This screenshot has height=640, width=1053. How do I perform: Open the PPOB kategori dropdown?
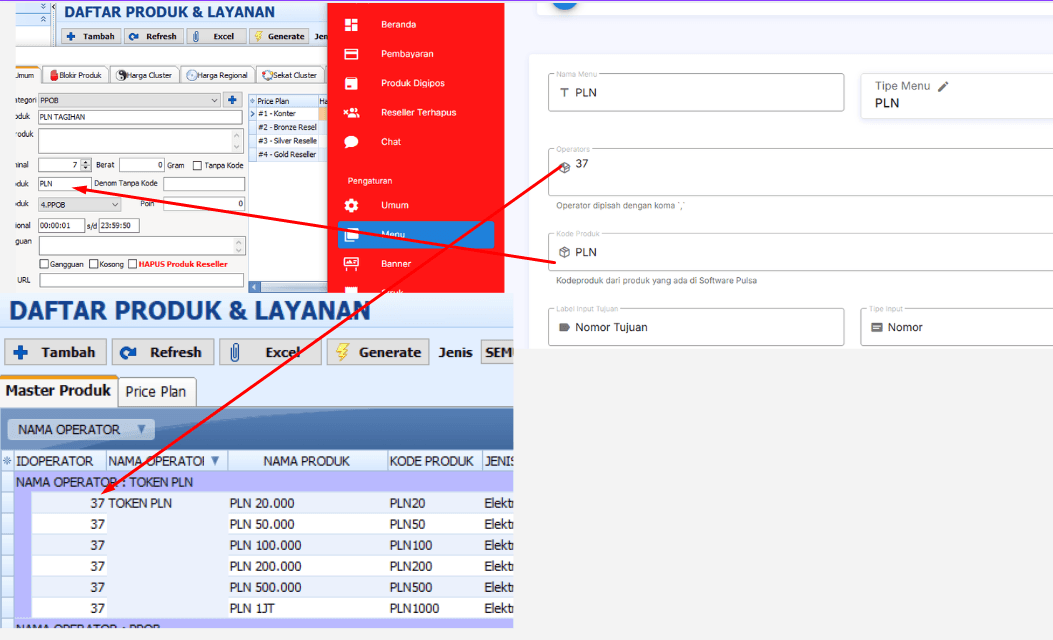213,101
